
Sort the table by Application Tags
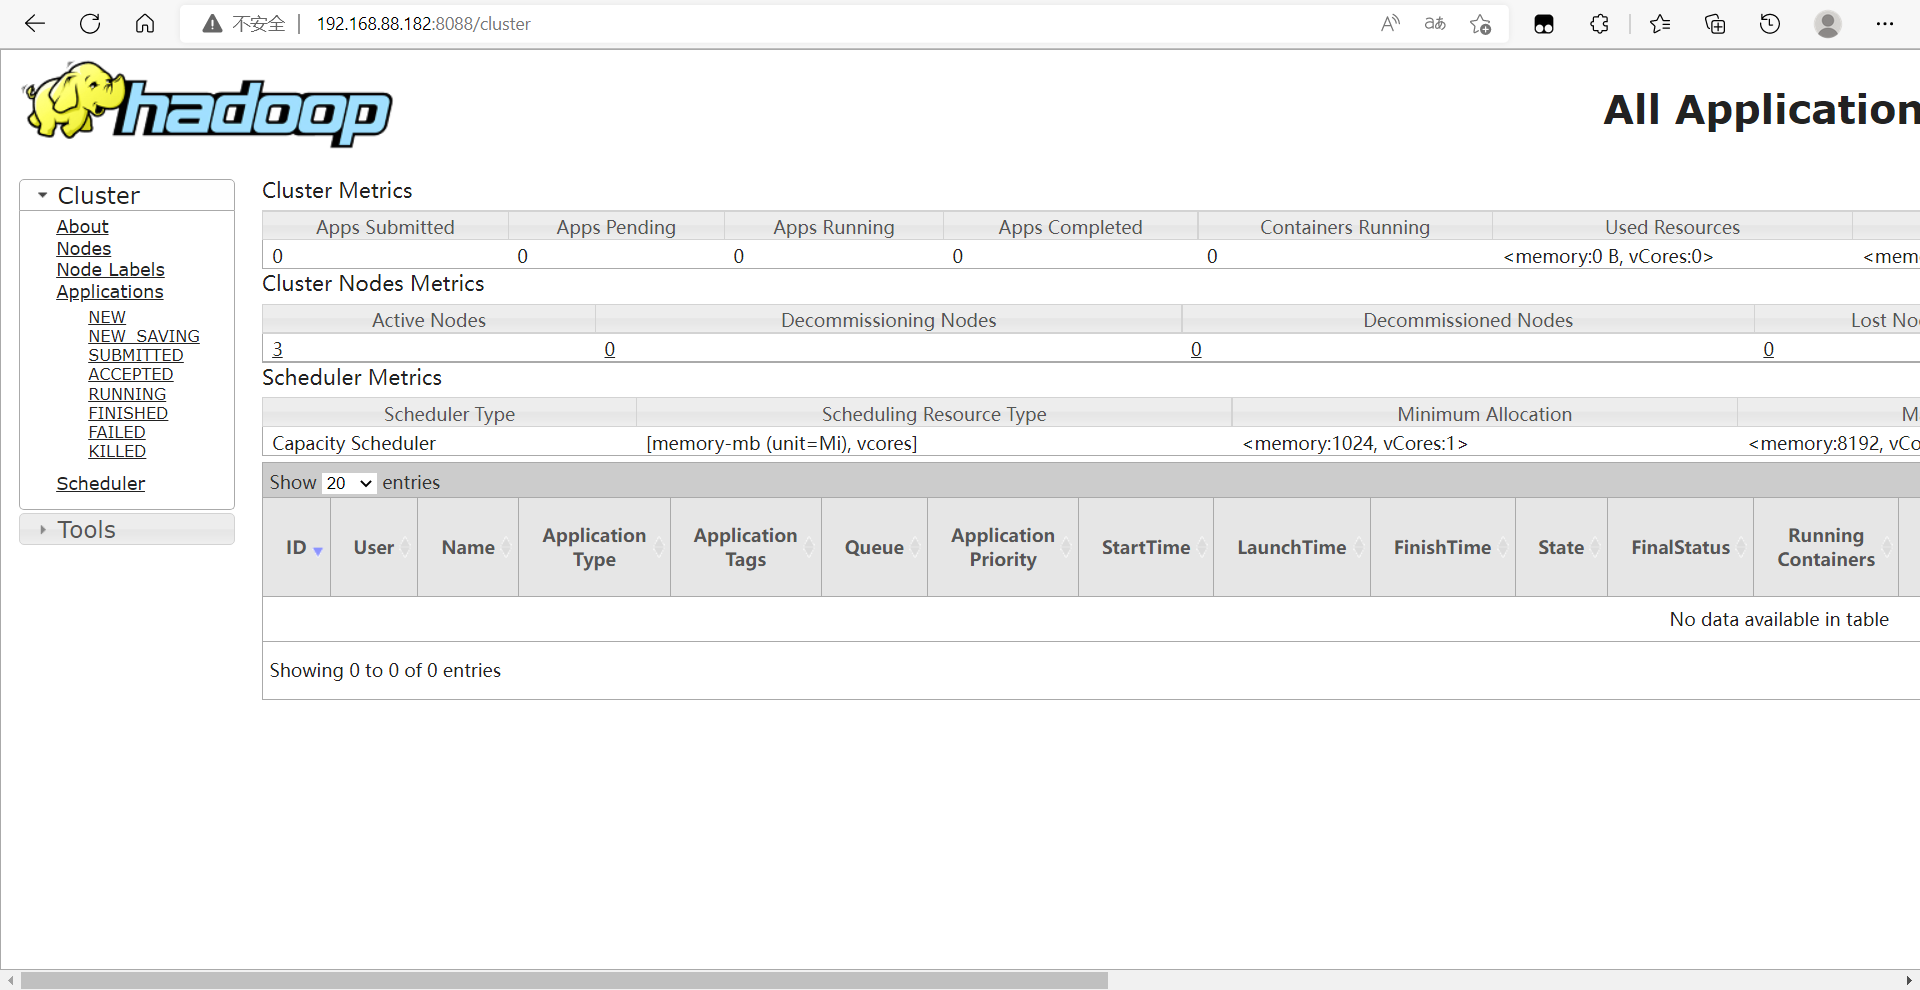click(746, 547)
